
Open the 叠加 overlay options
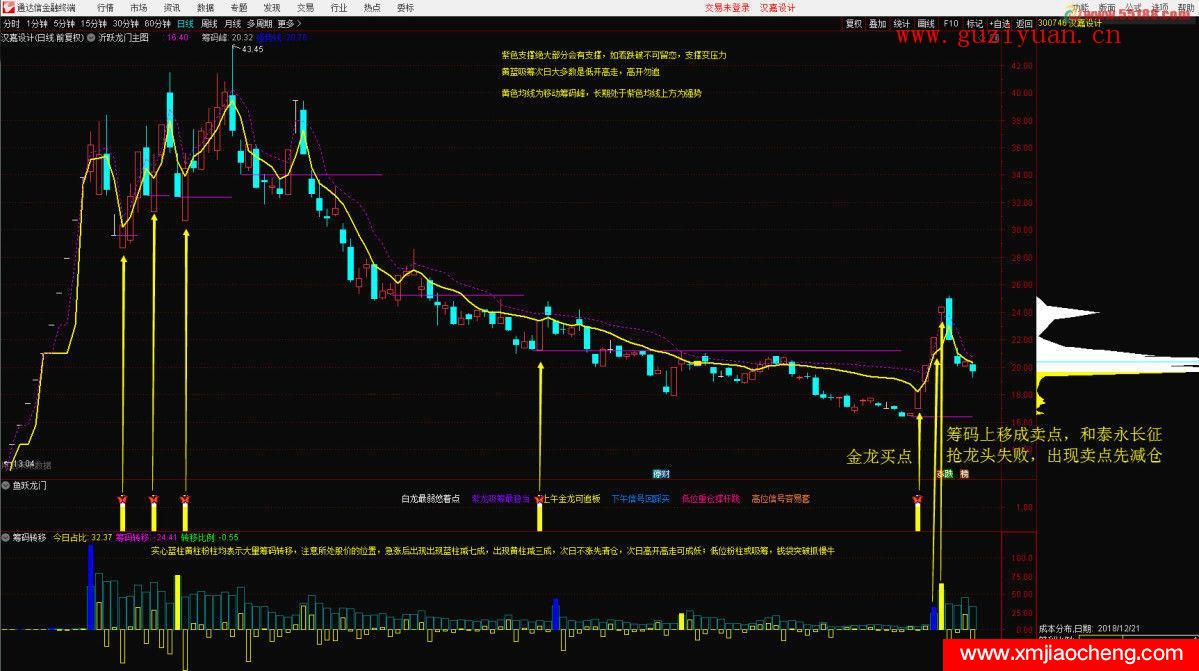click(x=877, y=22)
